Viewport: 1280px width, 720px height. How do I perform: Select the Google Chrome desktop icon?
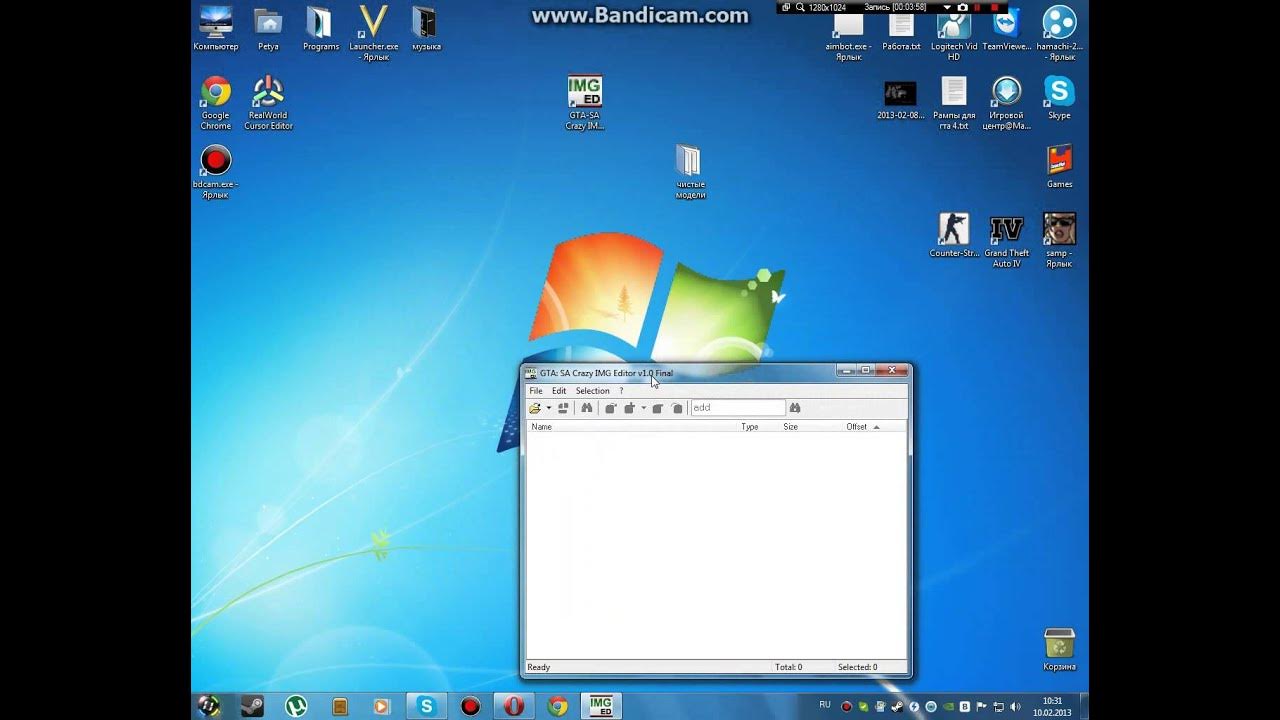click(216, 104)
